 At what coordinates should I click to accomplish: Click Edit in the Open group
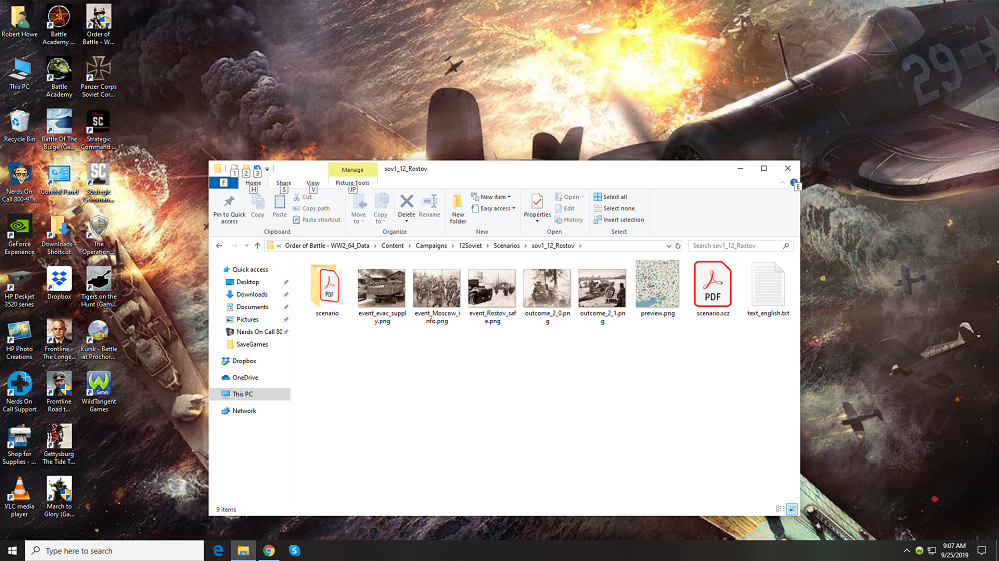(x=564, y=208)
